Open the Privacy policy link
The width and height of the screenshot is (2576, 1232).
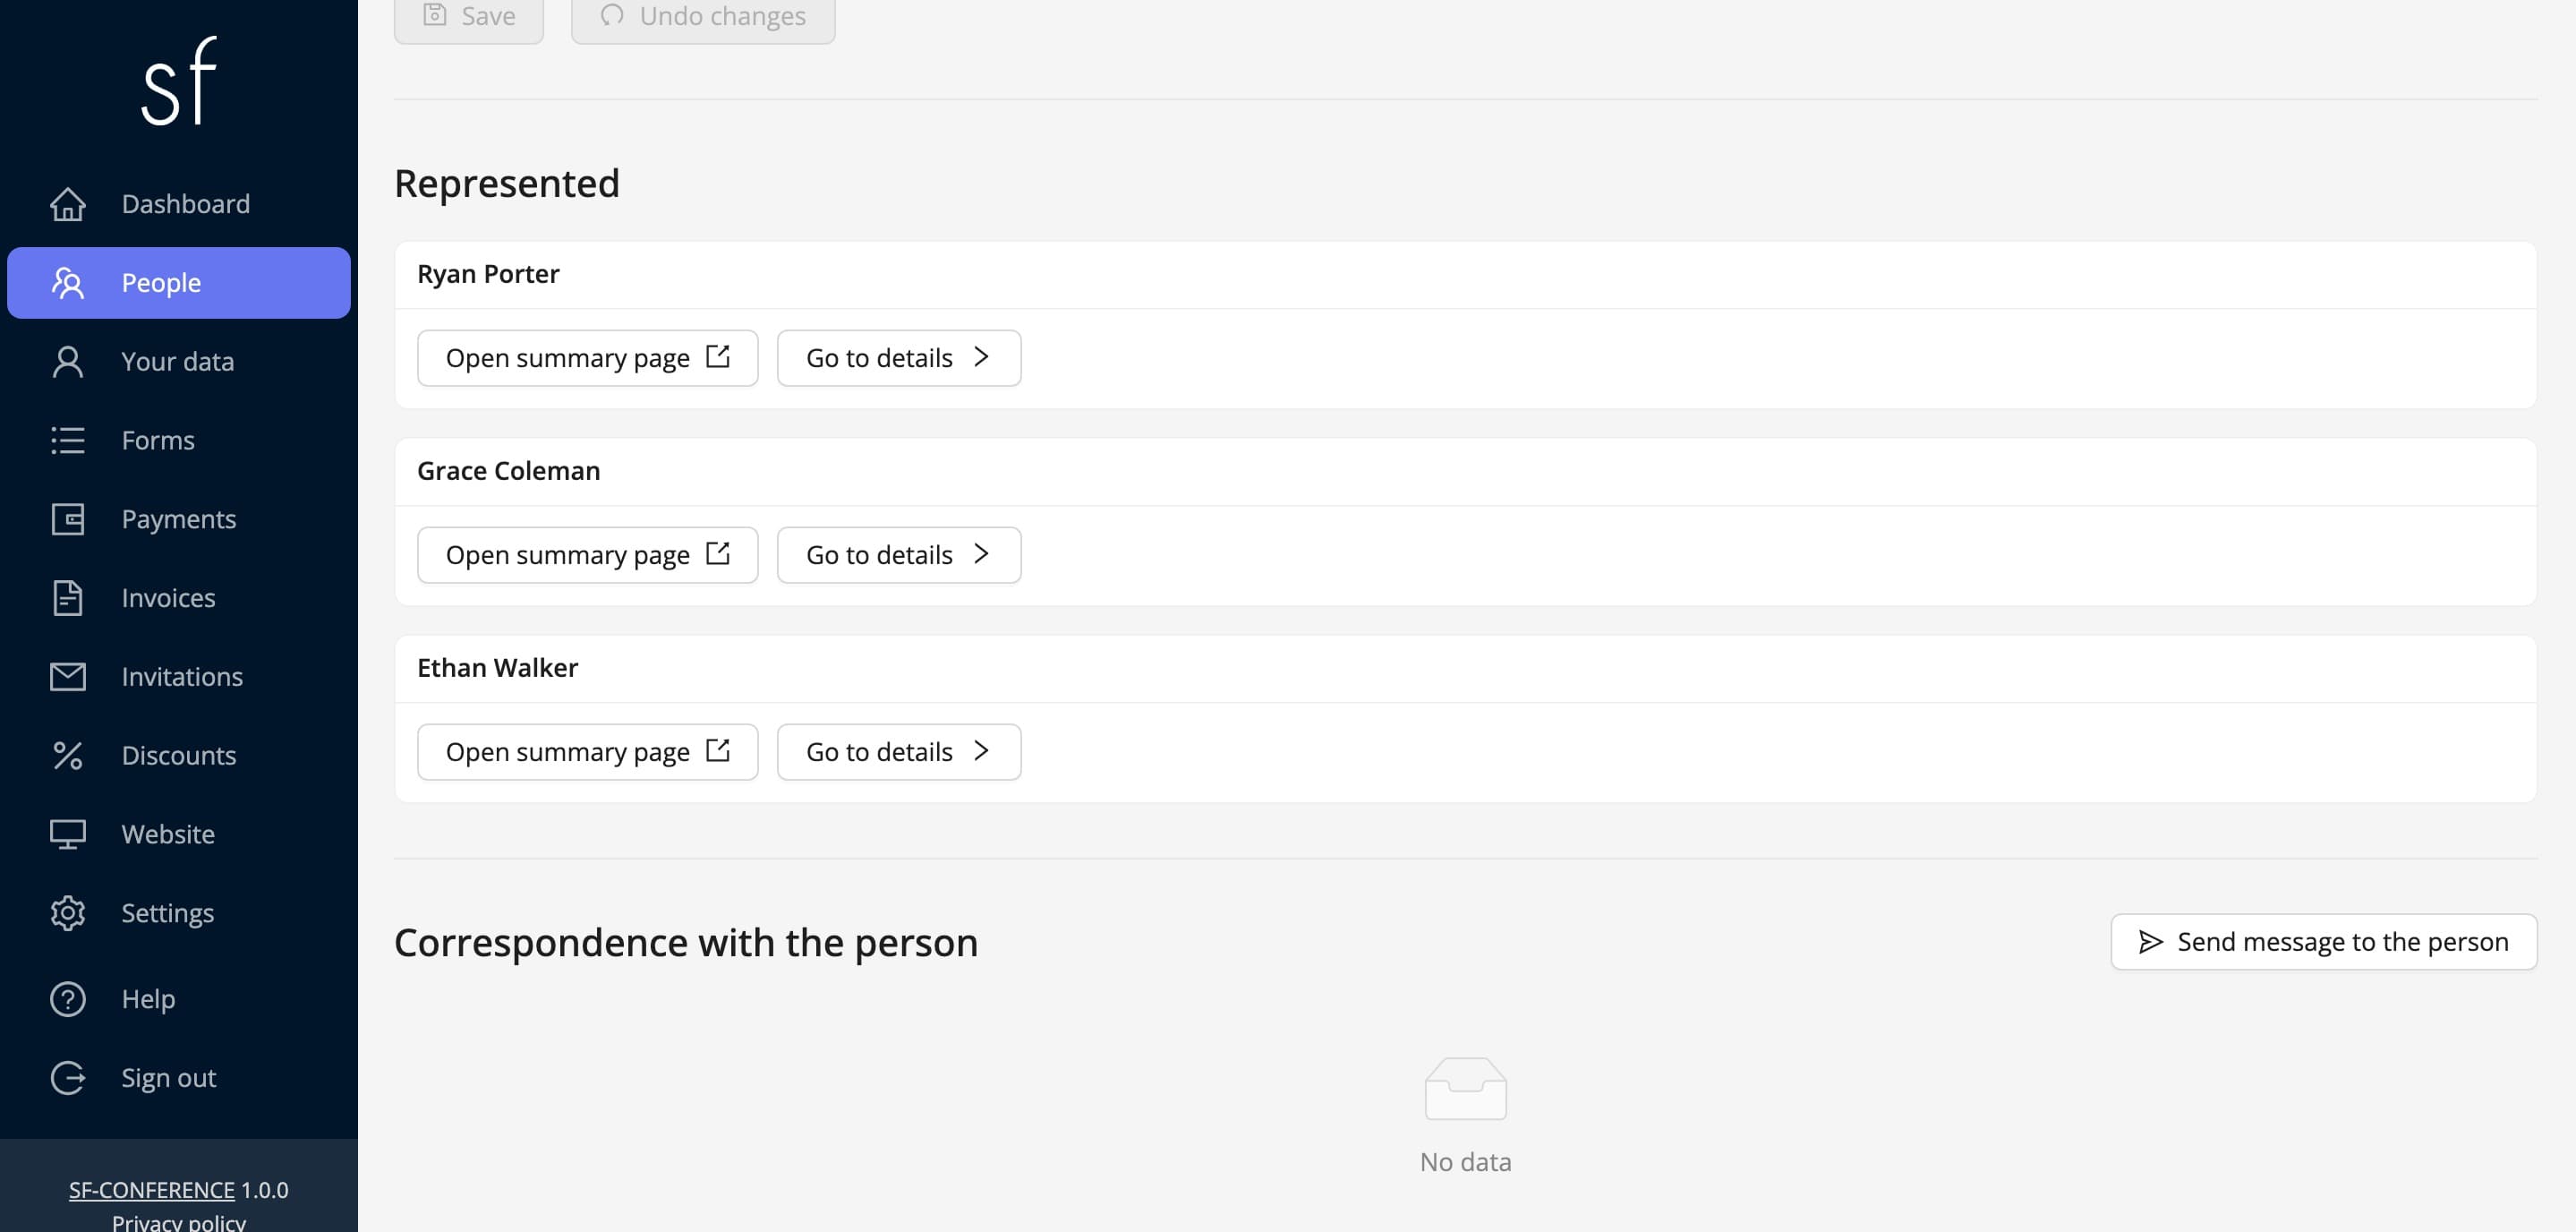point(179,1222)
